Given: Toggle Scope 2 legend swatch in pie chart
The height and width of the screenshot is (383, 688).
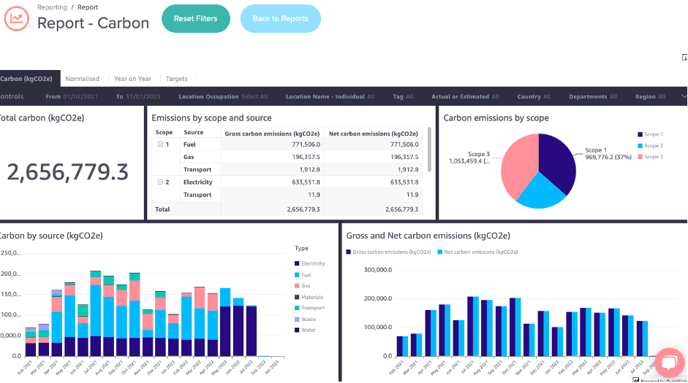Looking at the screenshot, I should (640, 146).
